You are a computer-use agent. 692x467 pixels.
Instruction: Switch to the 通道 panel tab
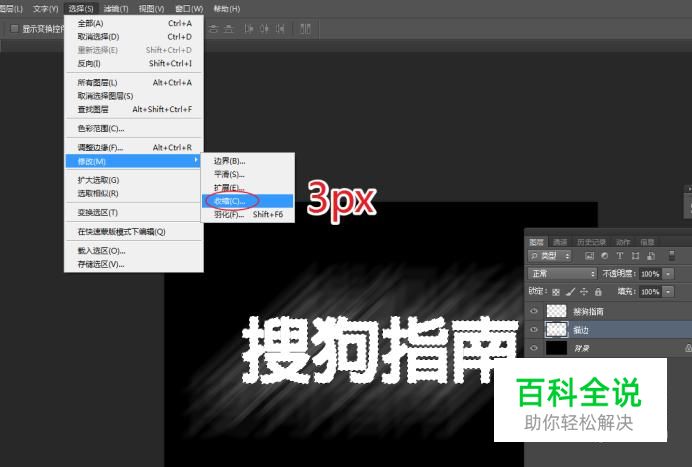560,242
